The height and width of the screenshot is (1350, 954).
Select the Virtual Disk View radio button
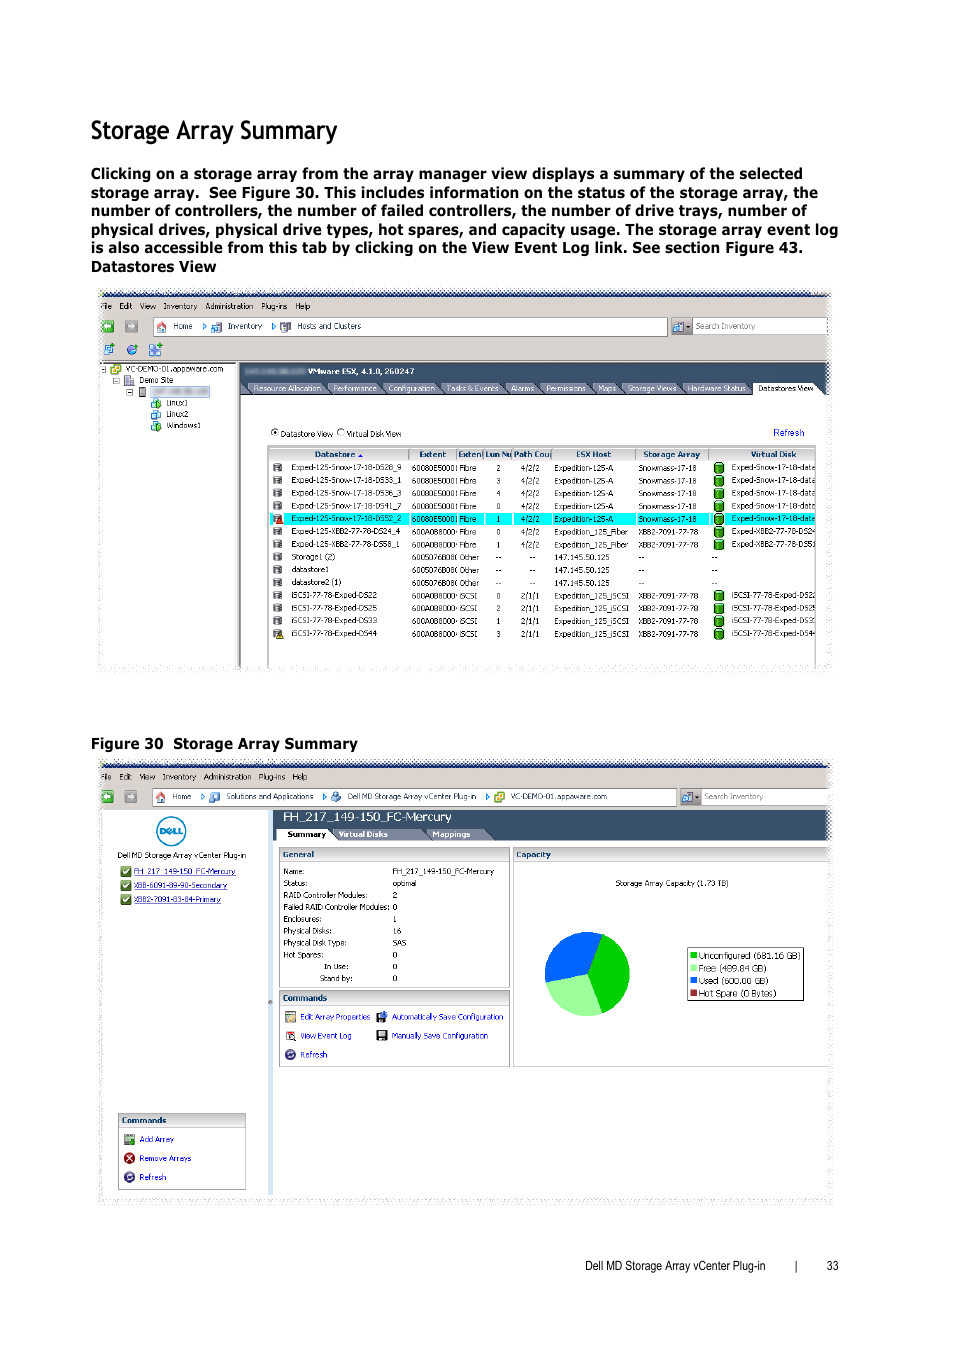pos(341,433)
